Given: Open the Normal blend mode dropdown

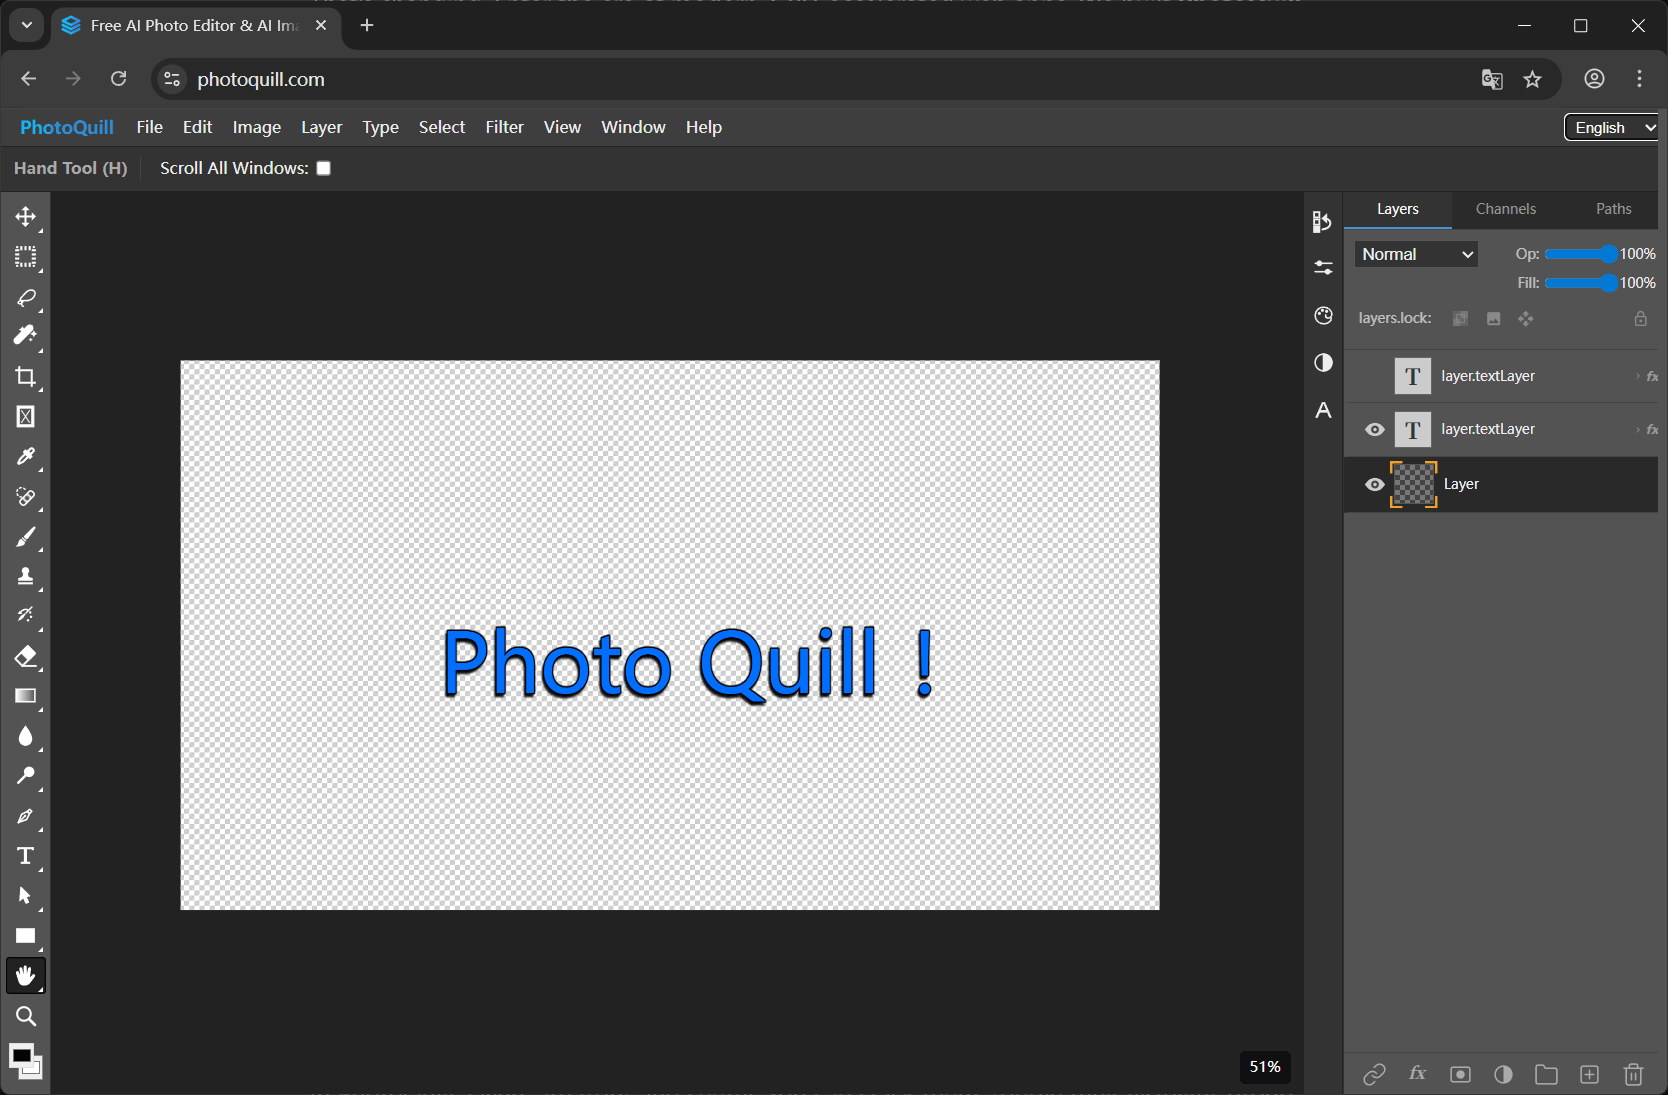Looking at the screenshot, I should [x=1416, y=254].
